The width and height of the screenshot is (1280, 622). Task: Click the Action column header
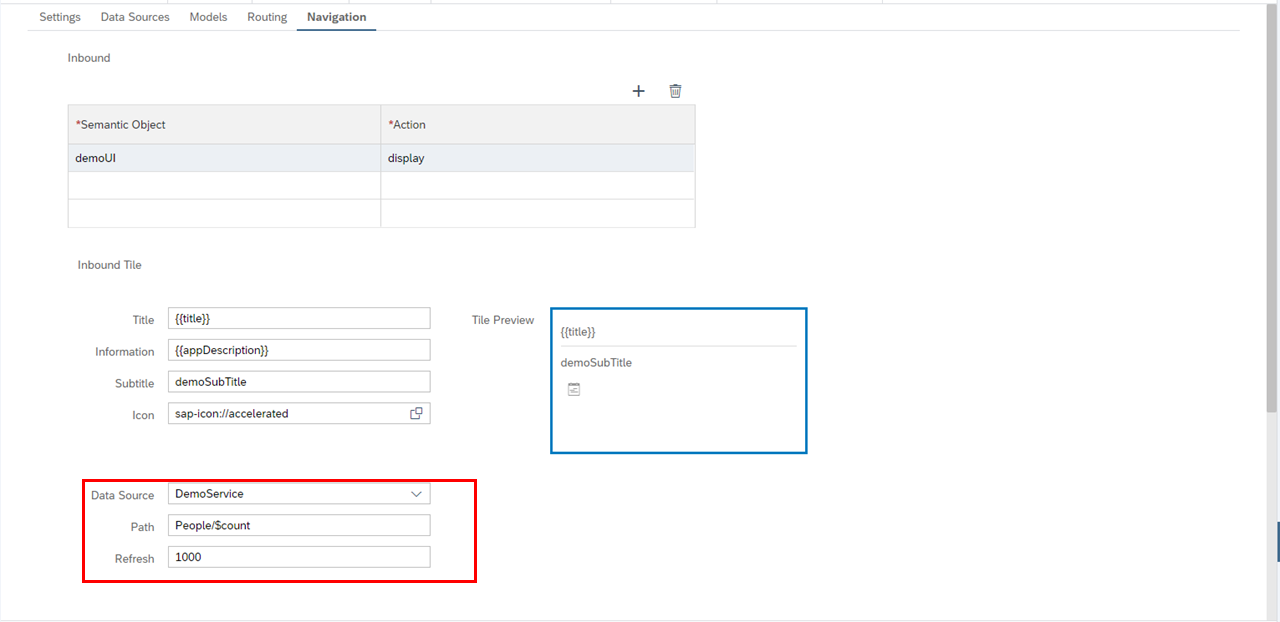(x=538, y=125)
